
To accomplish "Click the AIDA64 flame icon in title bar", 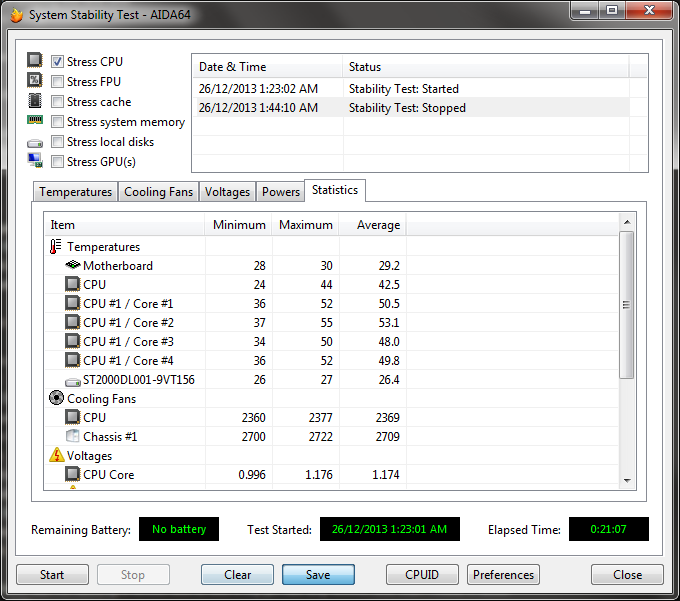I will [16, 15].
